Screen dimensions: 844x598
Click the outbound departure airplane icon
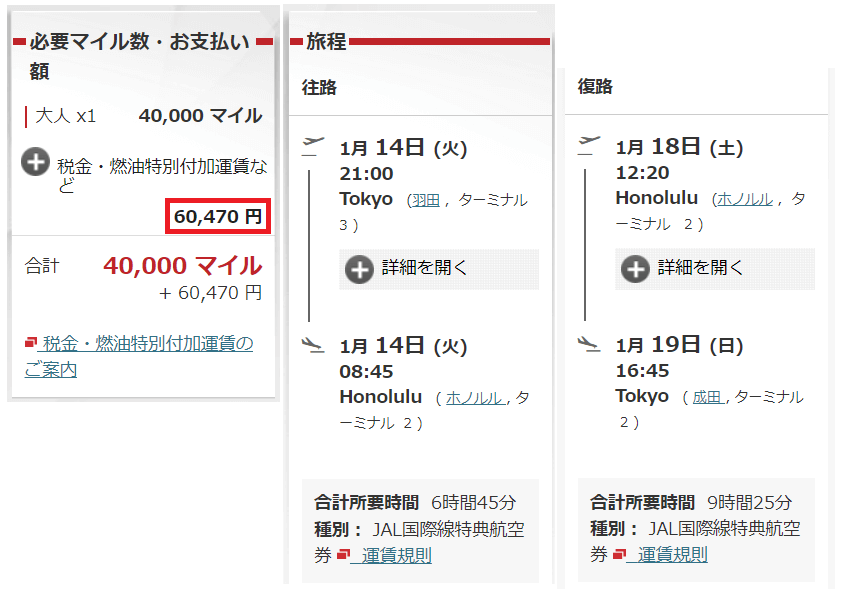click(313, 146)
